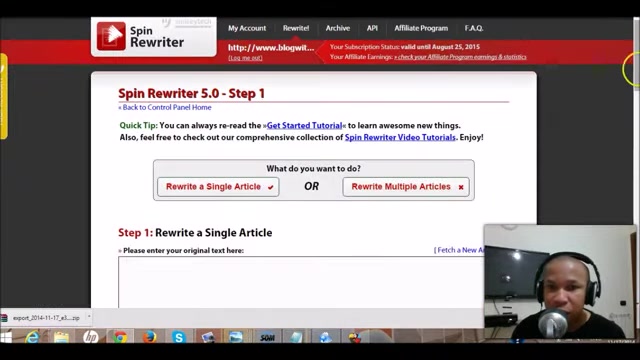The width and height of the screenshot is (640, 360).
Task: Open the Windows Start button
Action: point(6,337)
